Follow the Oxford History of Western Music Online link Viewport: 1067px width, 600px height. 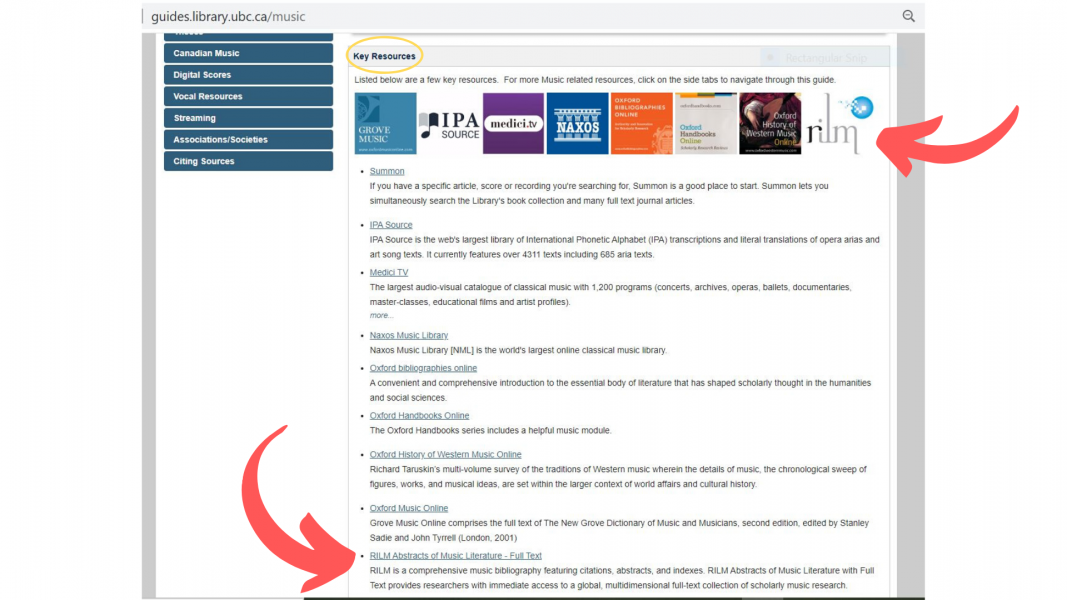445,454
